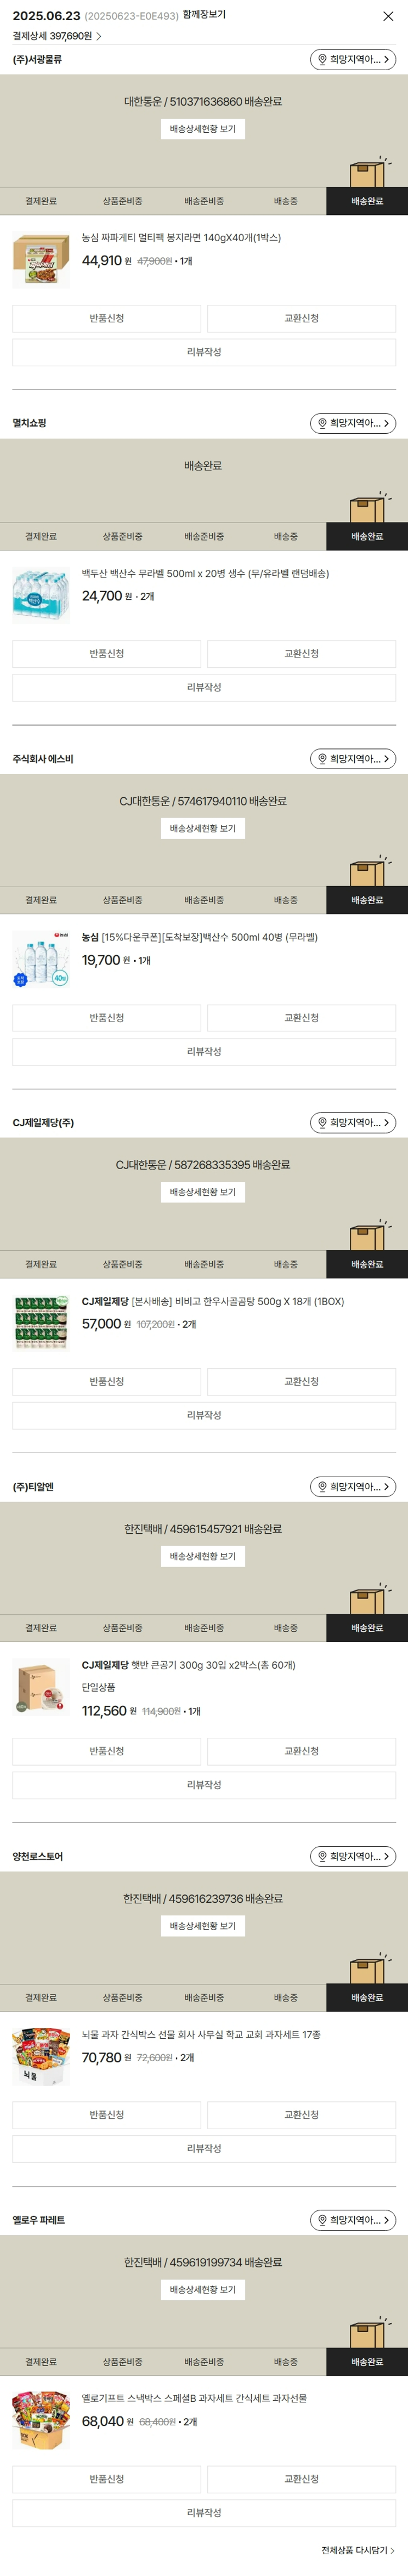Request 교환신청 for 백두산 백산수 order
This screenshot has width=408, height=2576.
click(x=301, y=654)
